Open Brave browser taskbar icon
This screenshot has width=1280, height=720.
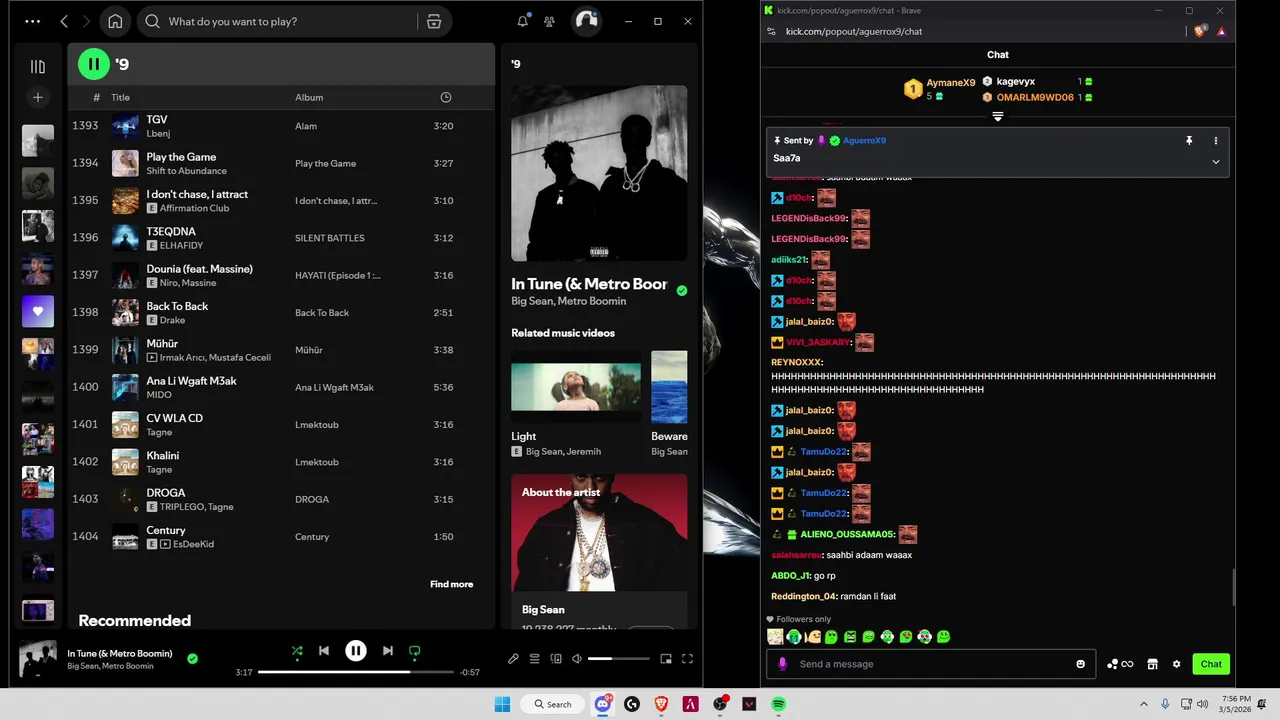[661, 704]
